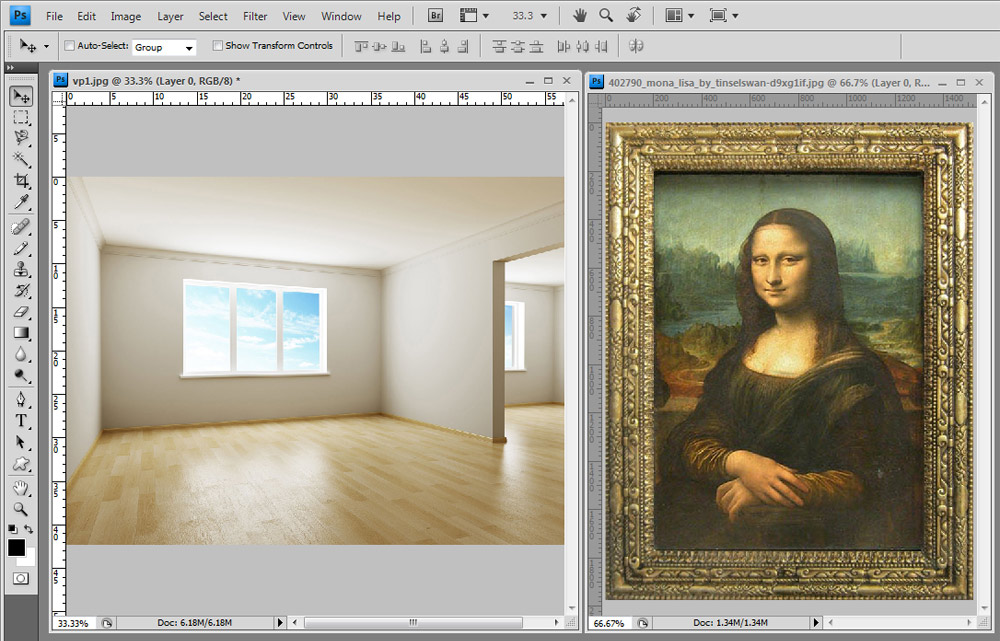The width and height of the screenshot is (1000, 641).
Task: Select the Crop tool
Action: coord(21,180)
